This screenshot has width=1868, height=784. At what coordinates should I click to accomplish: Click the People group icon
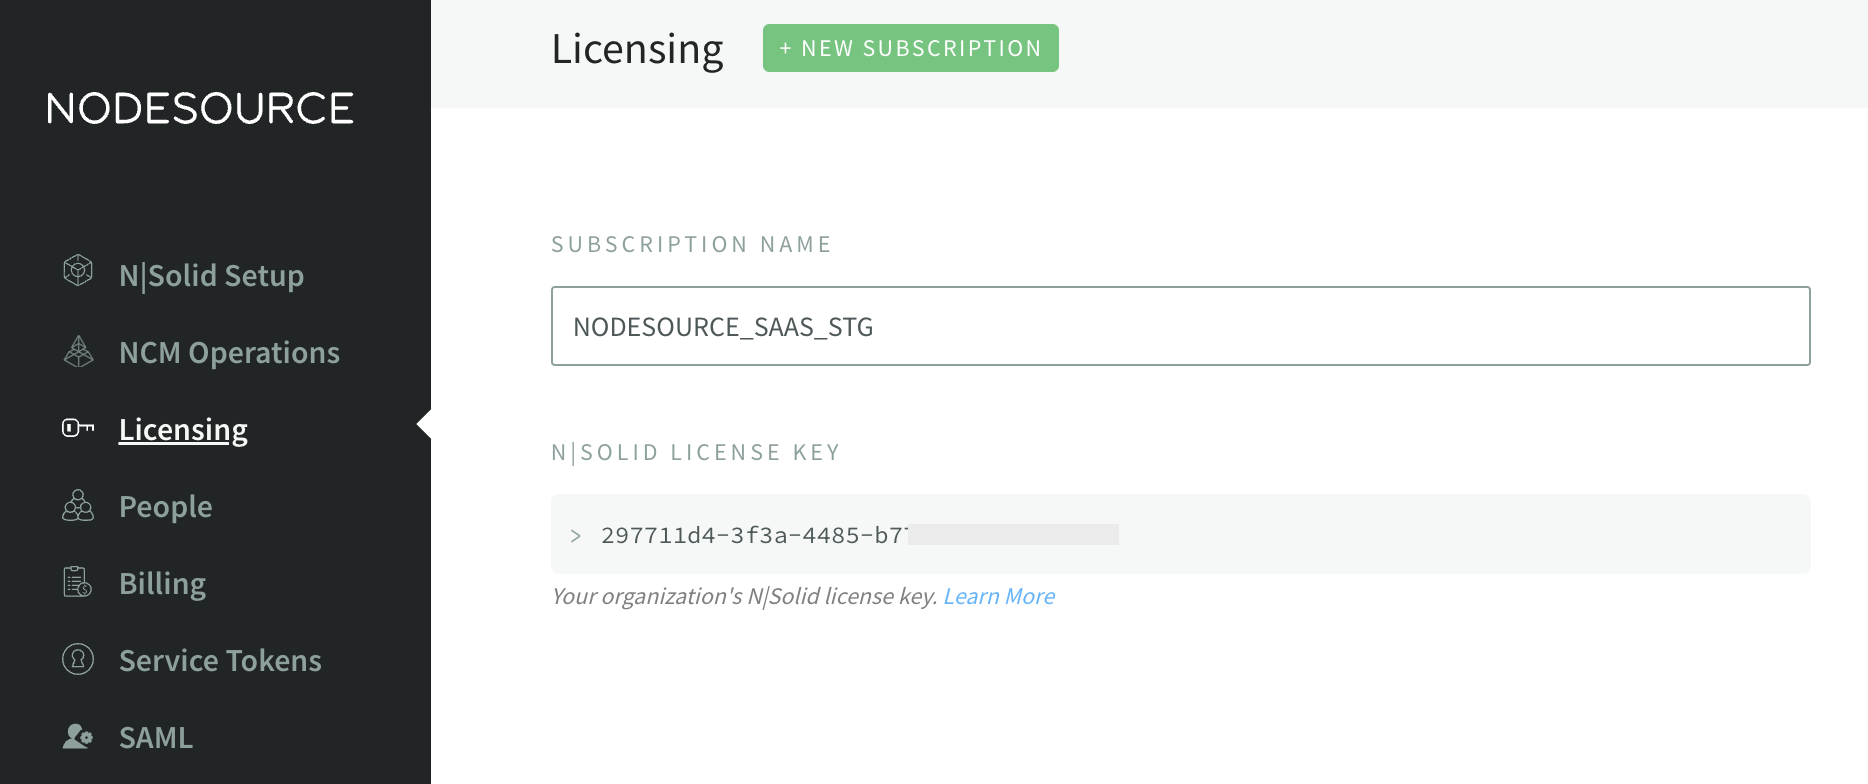[78, 506]
